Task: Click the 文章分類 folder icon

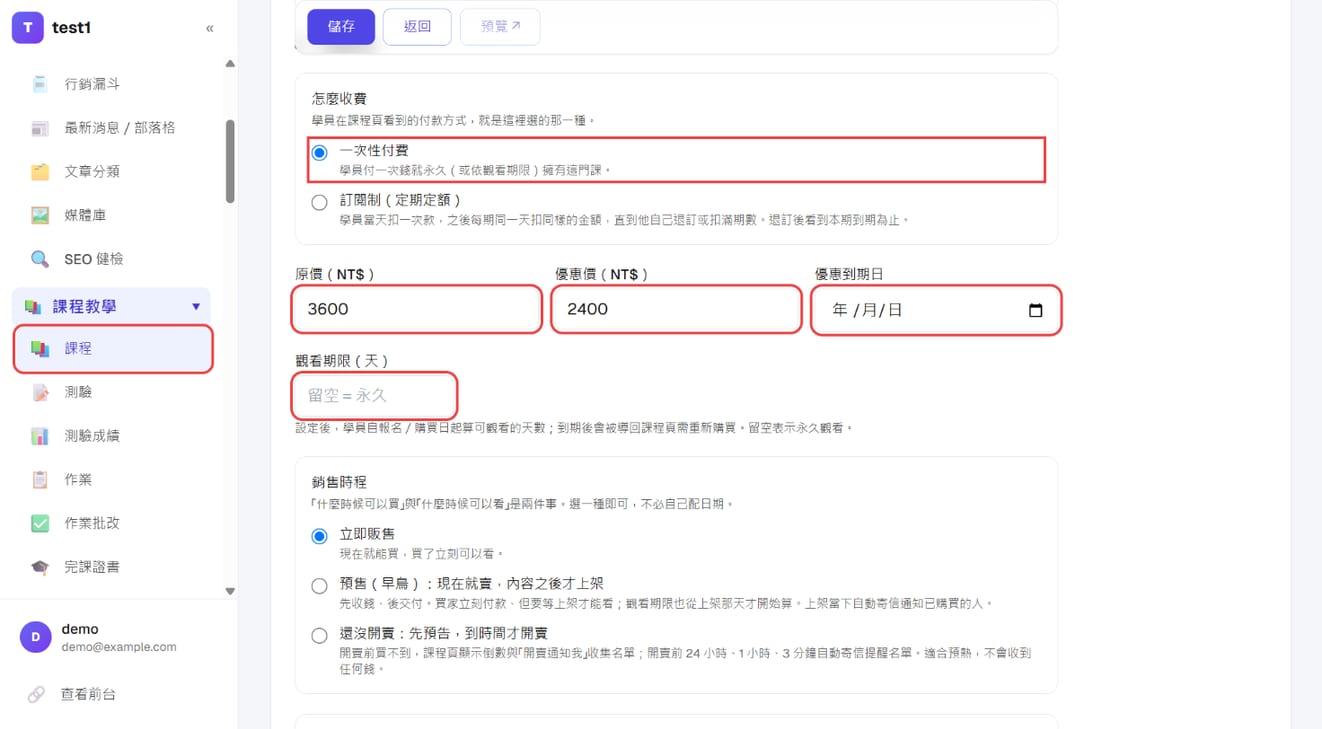Action: pos(40,172)
